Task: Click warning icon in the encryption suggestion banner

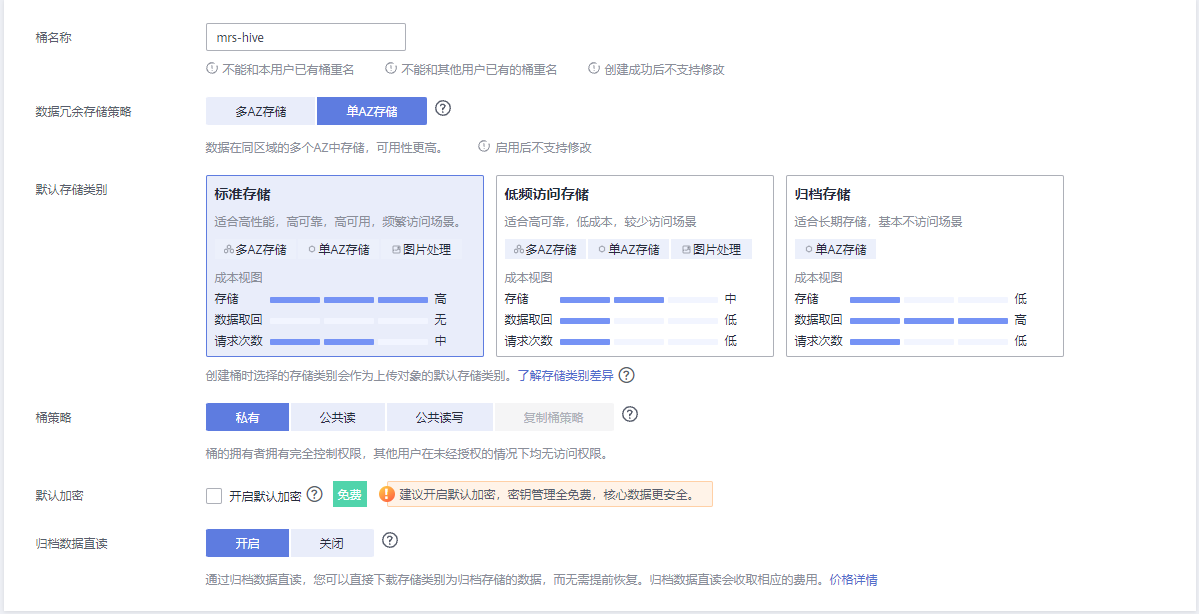Action: tap(385, 494)
